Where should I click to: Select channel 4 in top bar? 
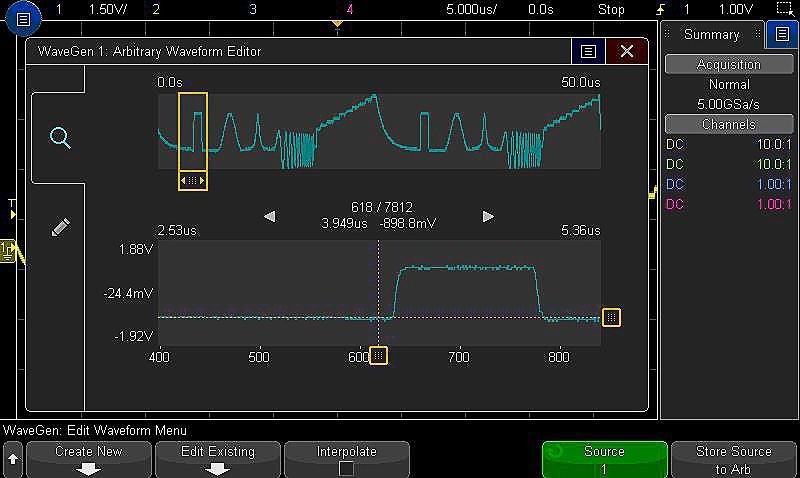[350, 10]
